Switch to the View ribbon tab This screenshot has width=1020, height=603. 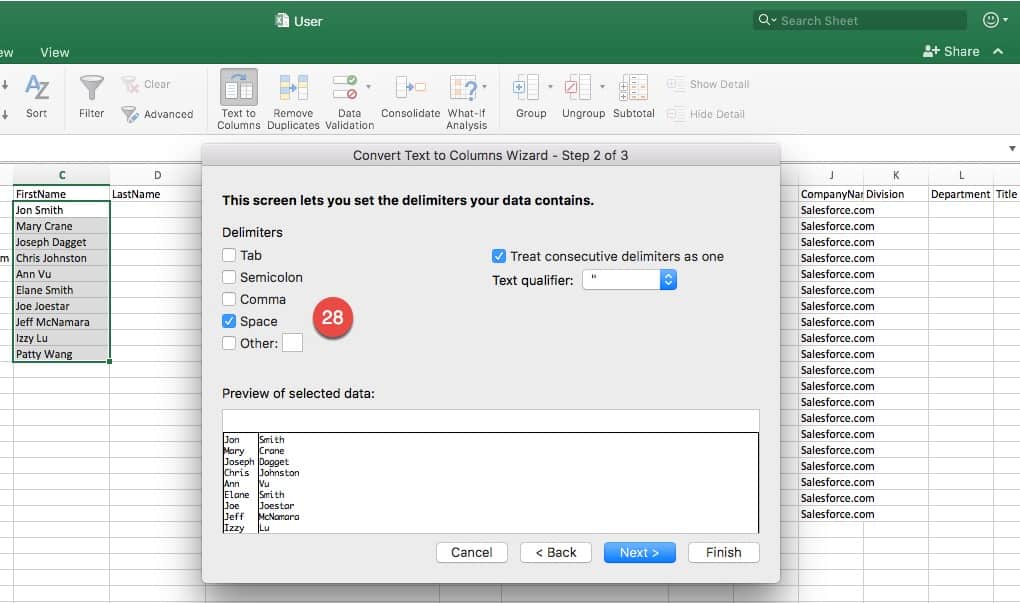click(55, 52)
